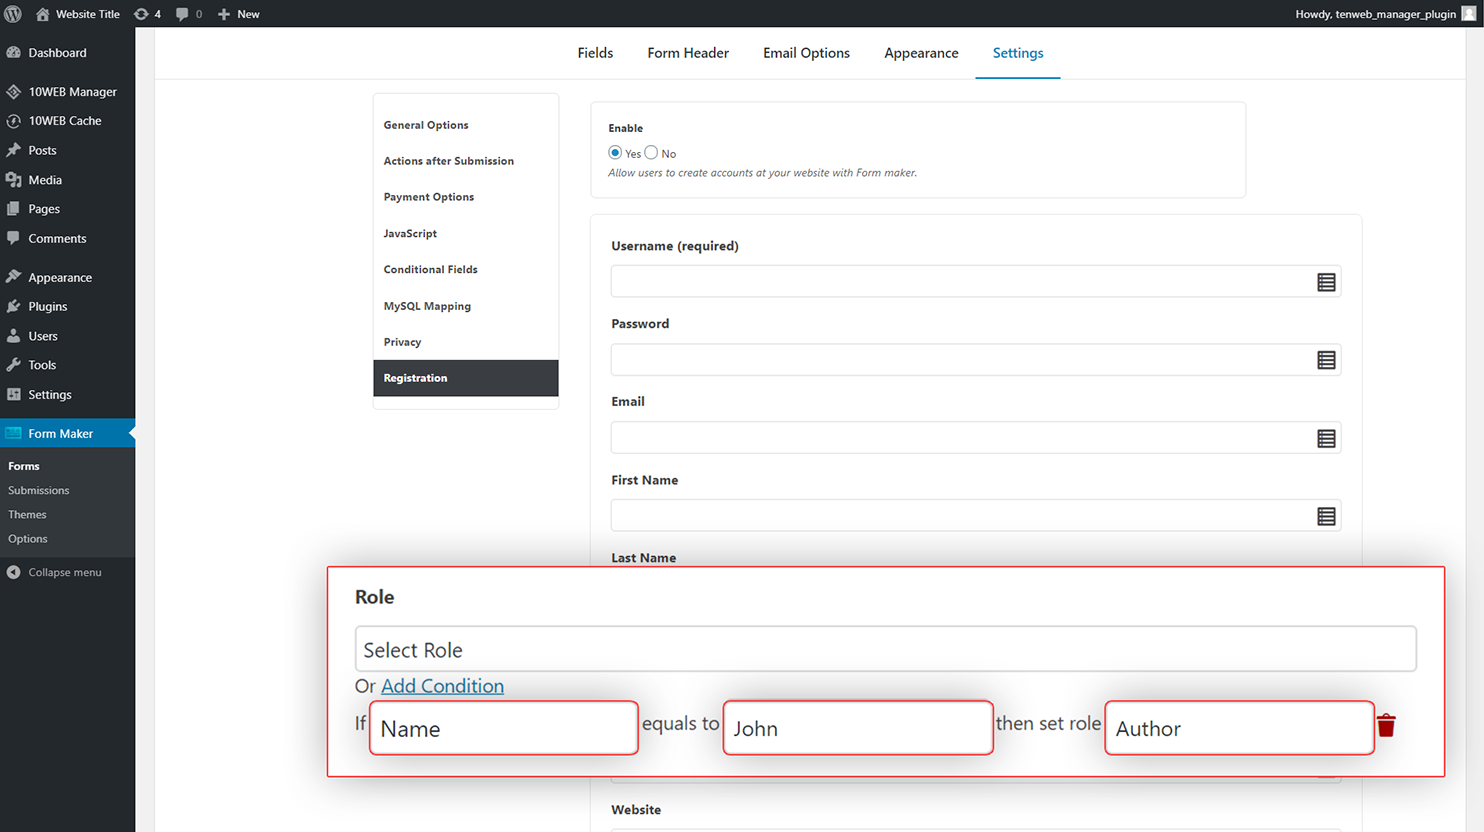This screenshot has width=1484, height=832.
Task: Open the Conditional Fields settings section
Action: pyautogui.click(x=431, y=270)
